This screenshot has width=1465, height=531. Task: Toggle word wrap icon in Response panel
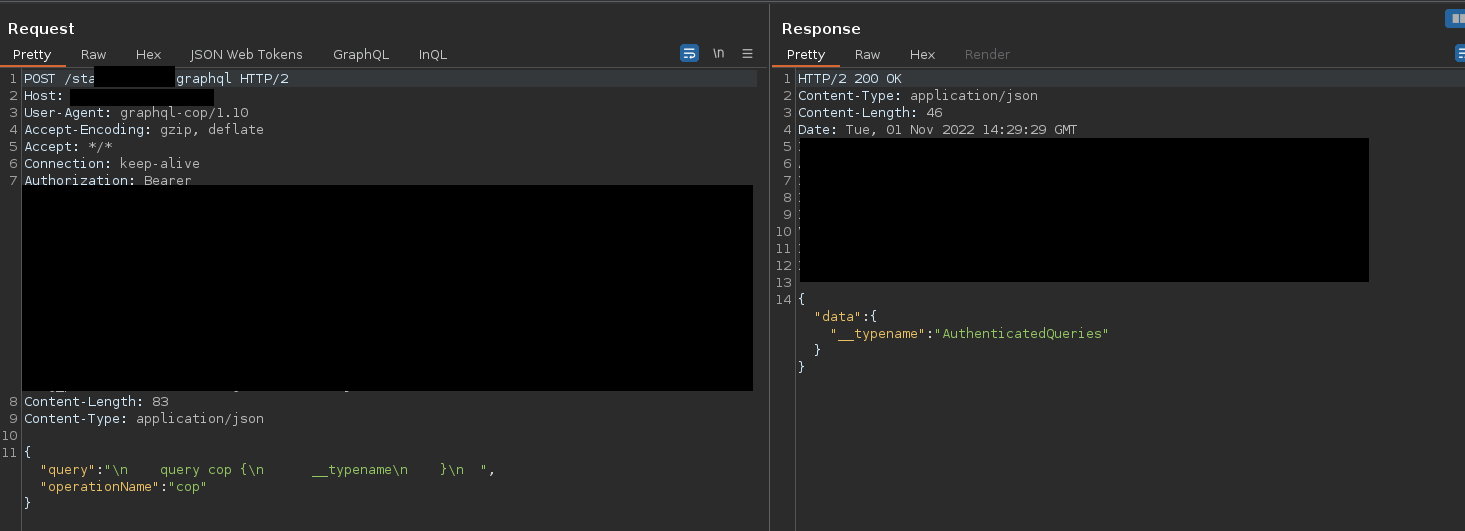pos(1460,54)
